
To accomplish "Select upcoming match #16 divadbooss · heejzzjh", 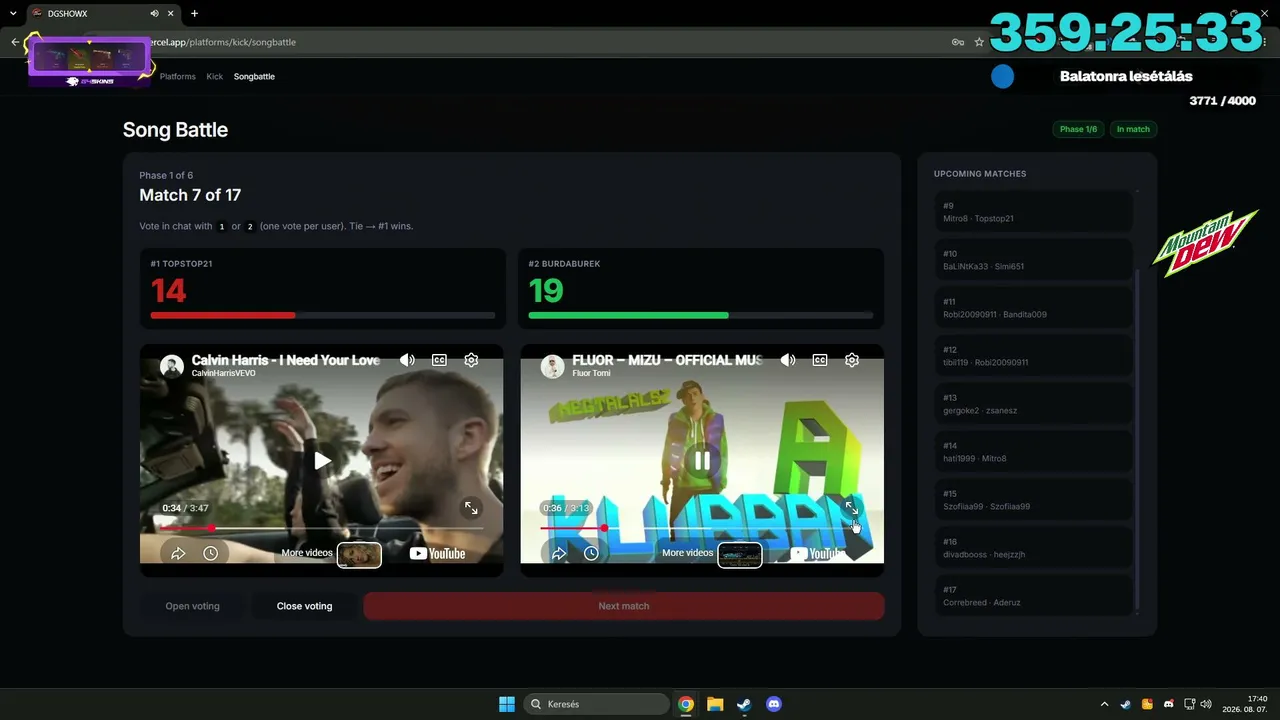I will tap(1034, 548).
